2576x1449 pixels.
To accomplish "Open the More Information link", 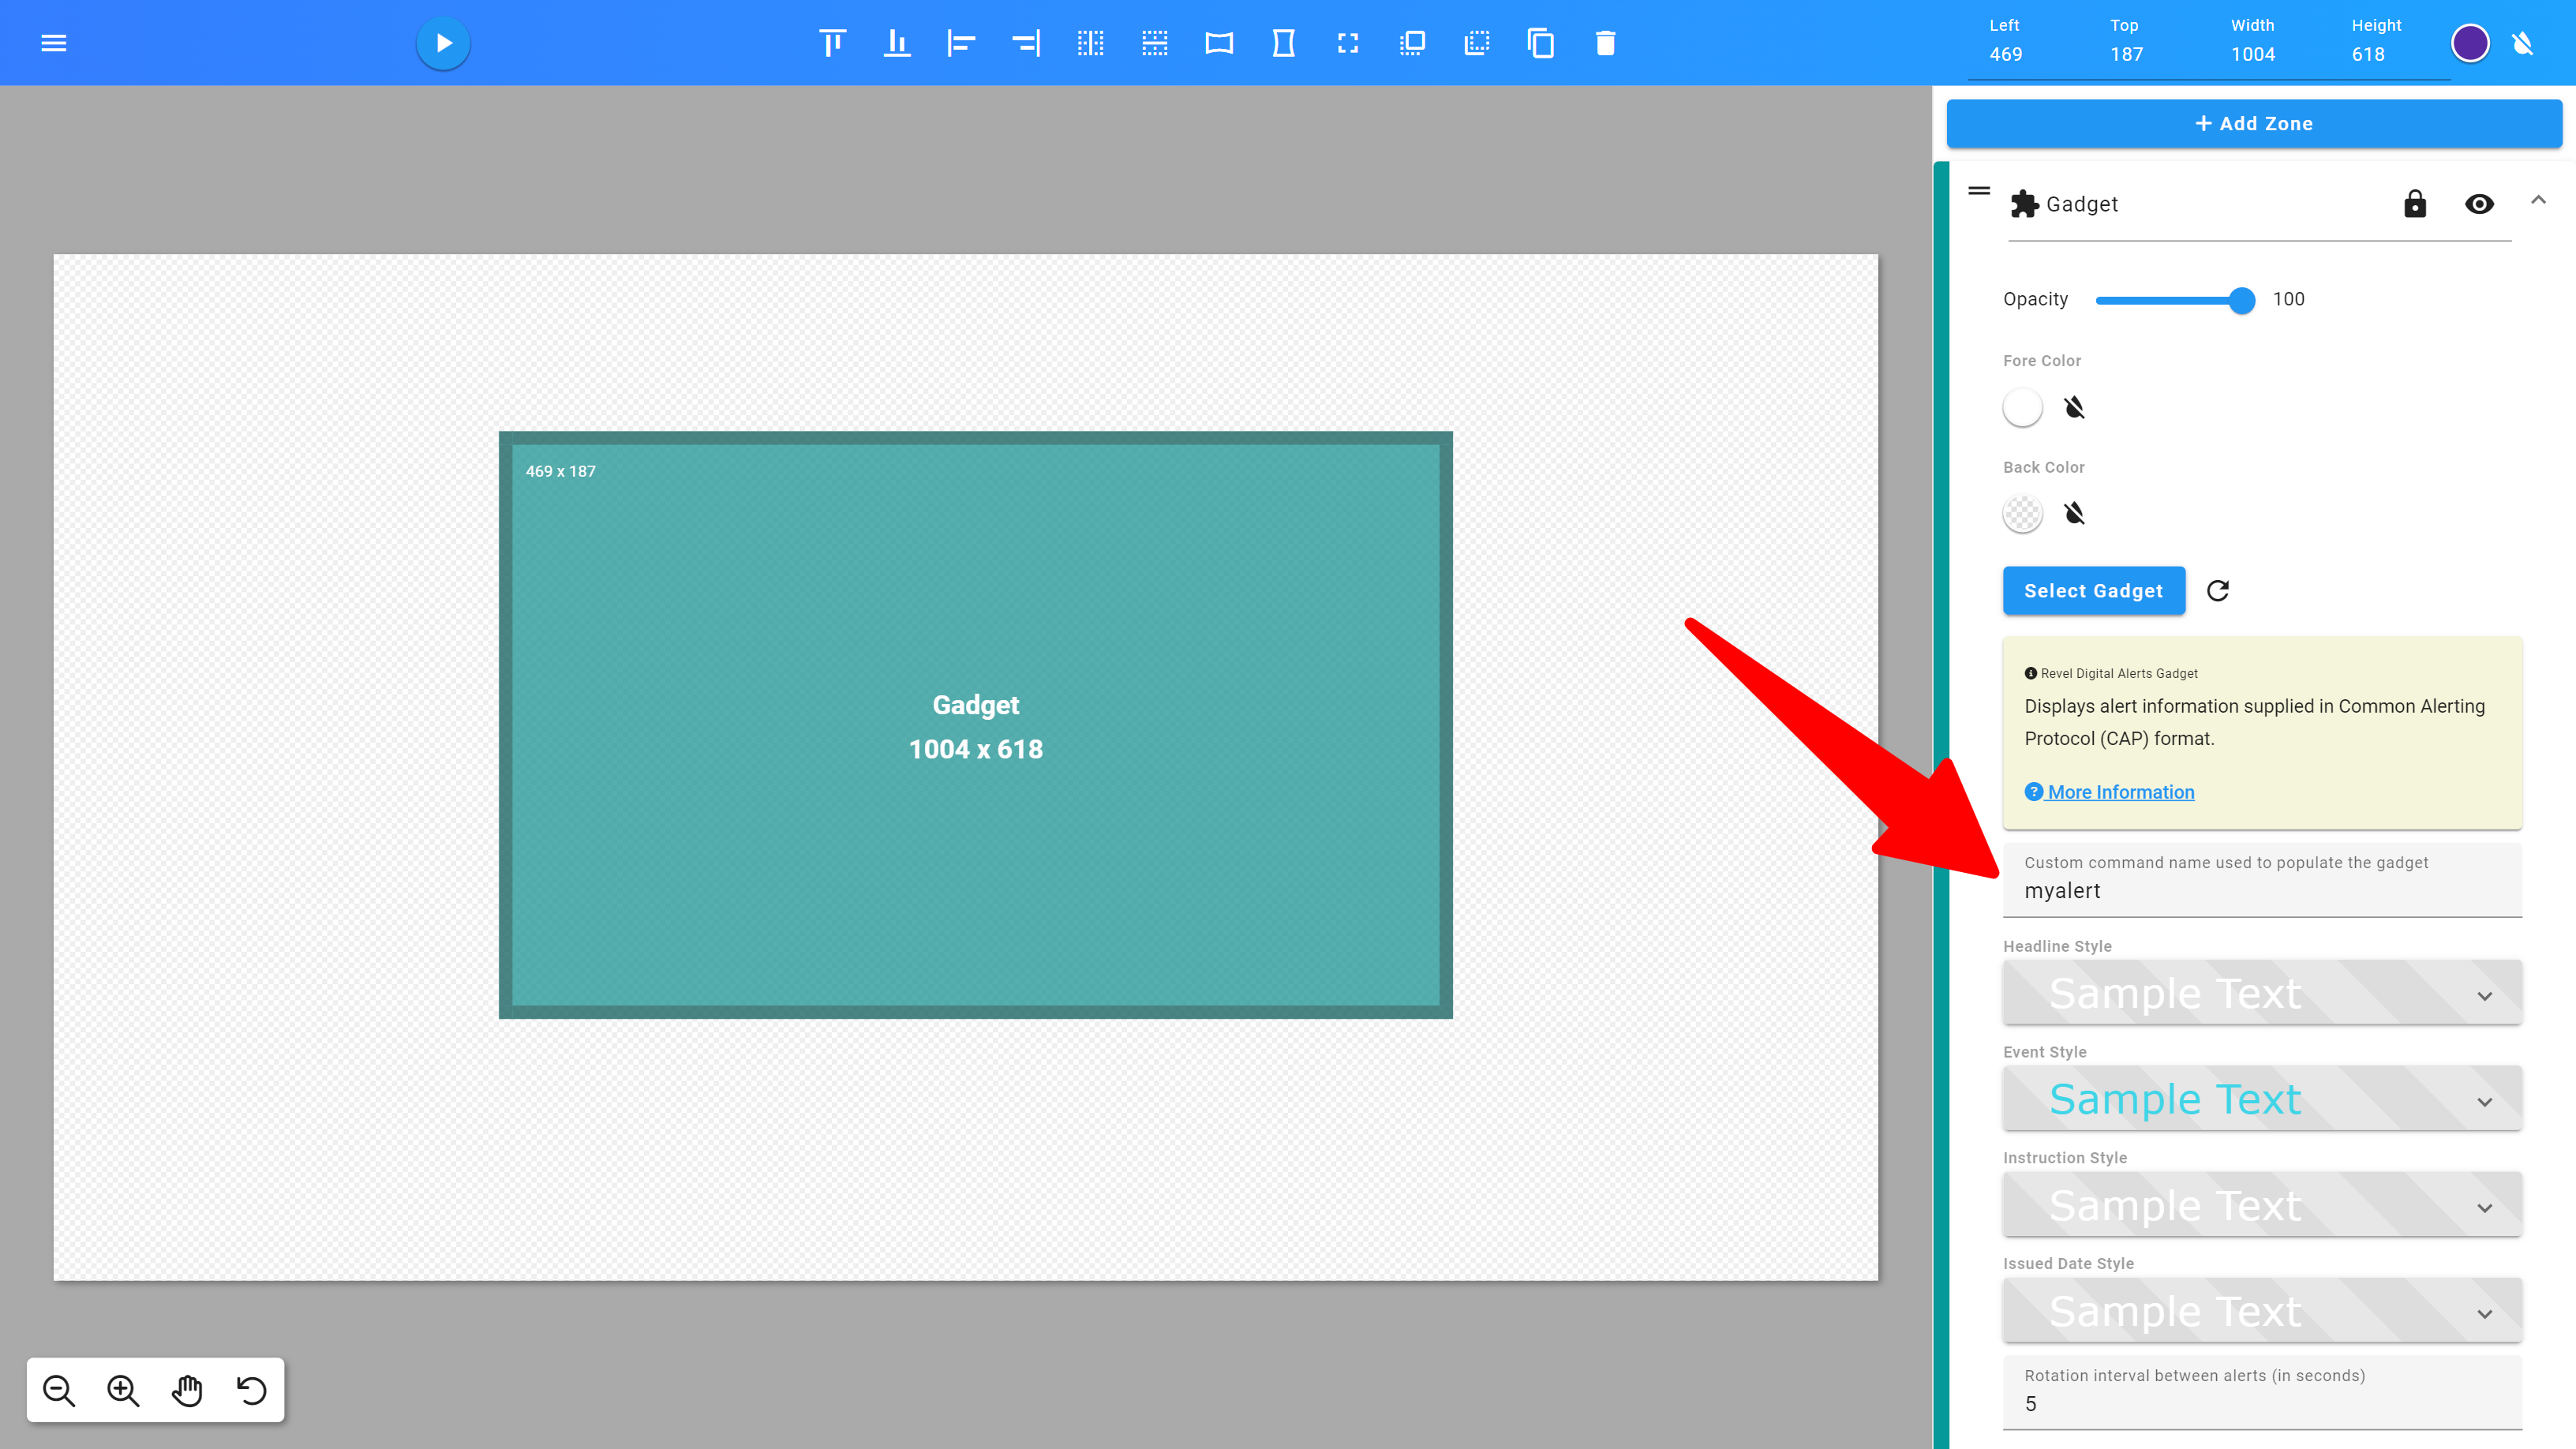I will 2110,792.
